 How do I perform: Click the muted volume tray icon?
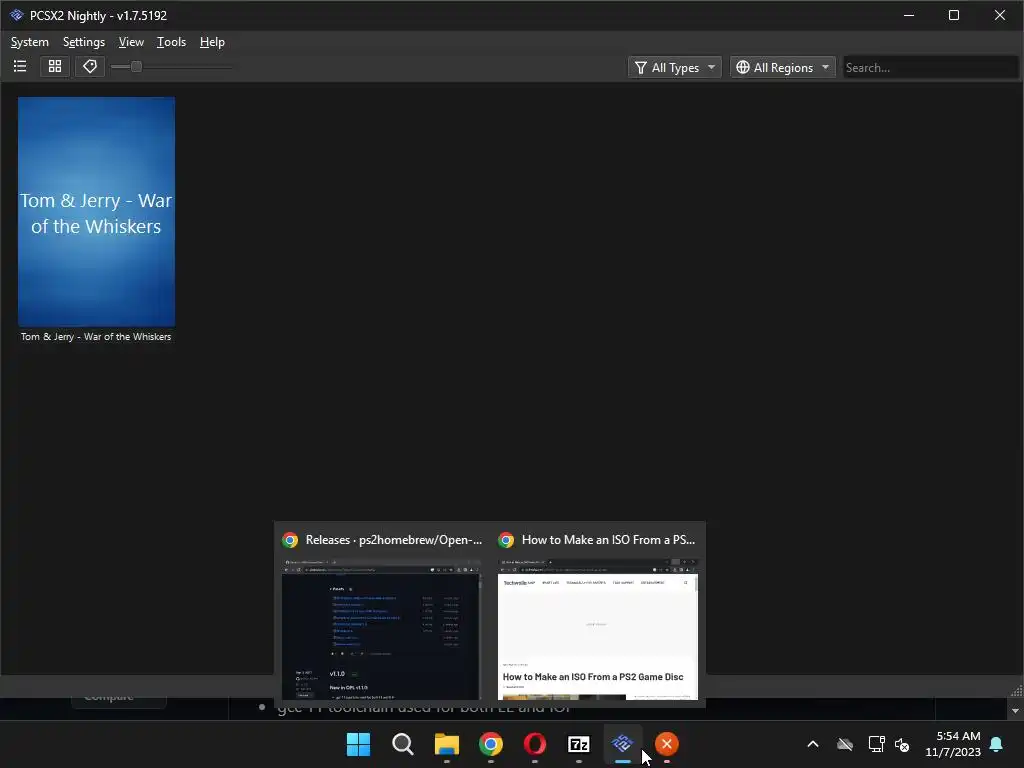[x=902, y=744]
